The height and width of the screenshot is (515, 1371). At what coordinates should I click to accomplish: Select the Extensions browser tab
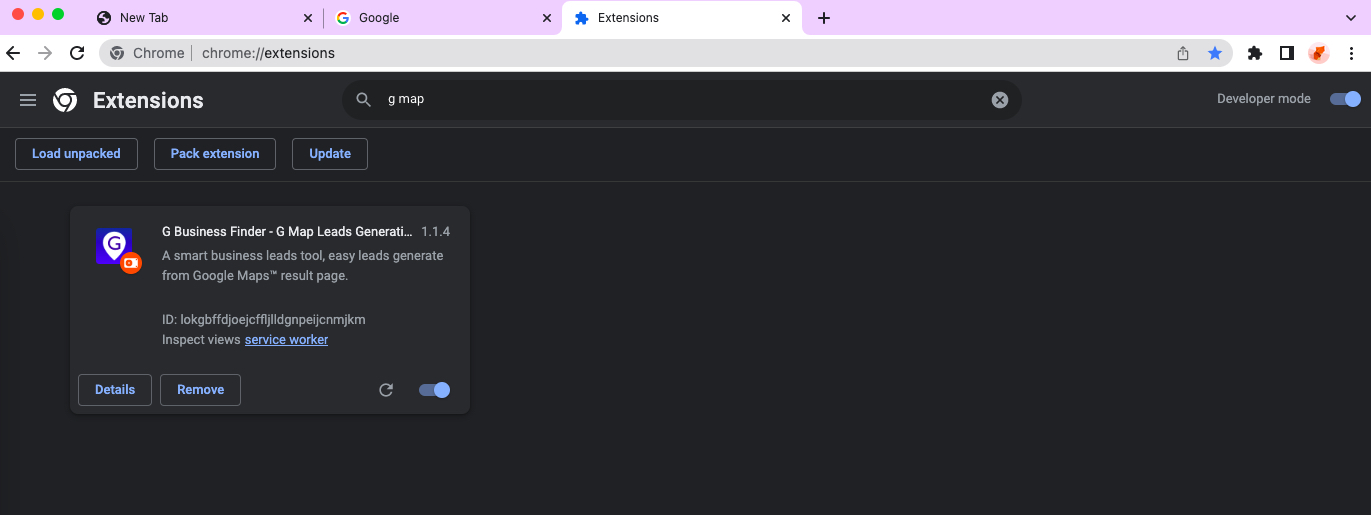(682, 18)
